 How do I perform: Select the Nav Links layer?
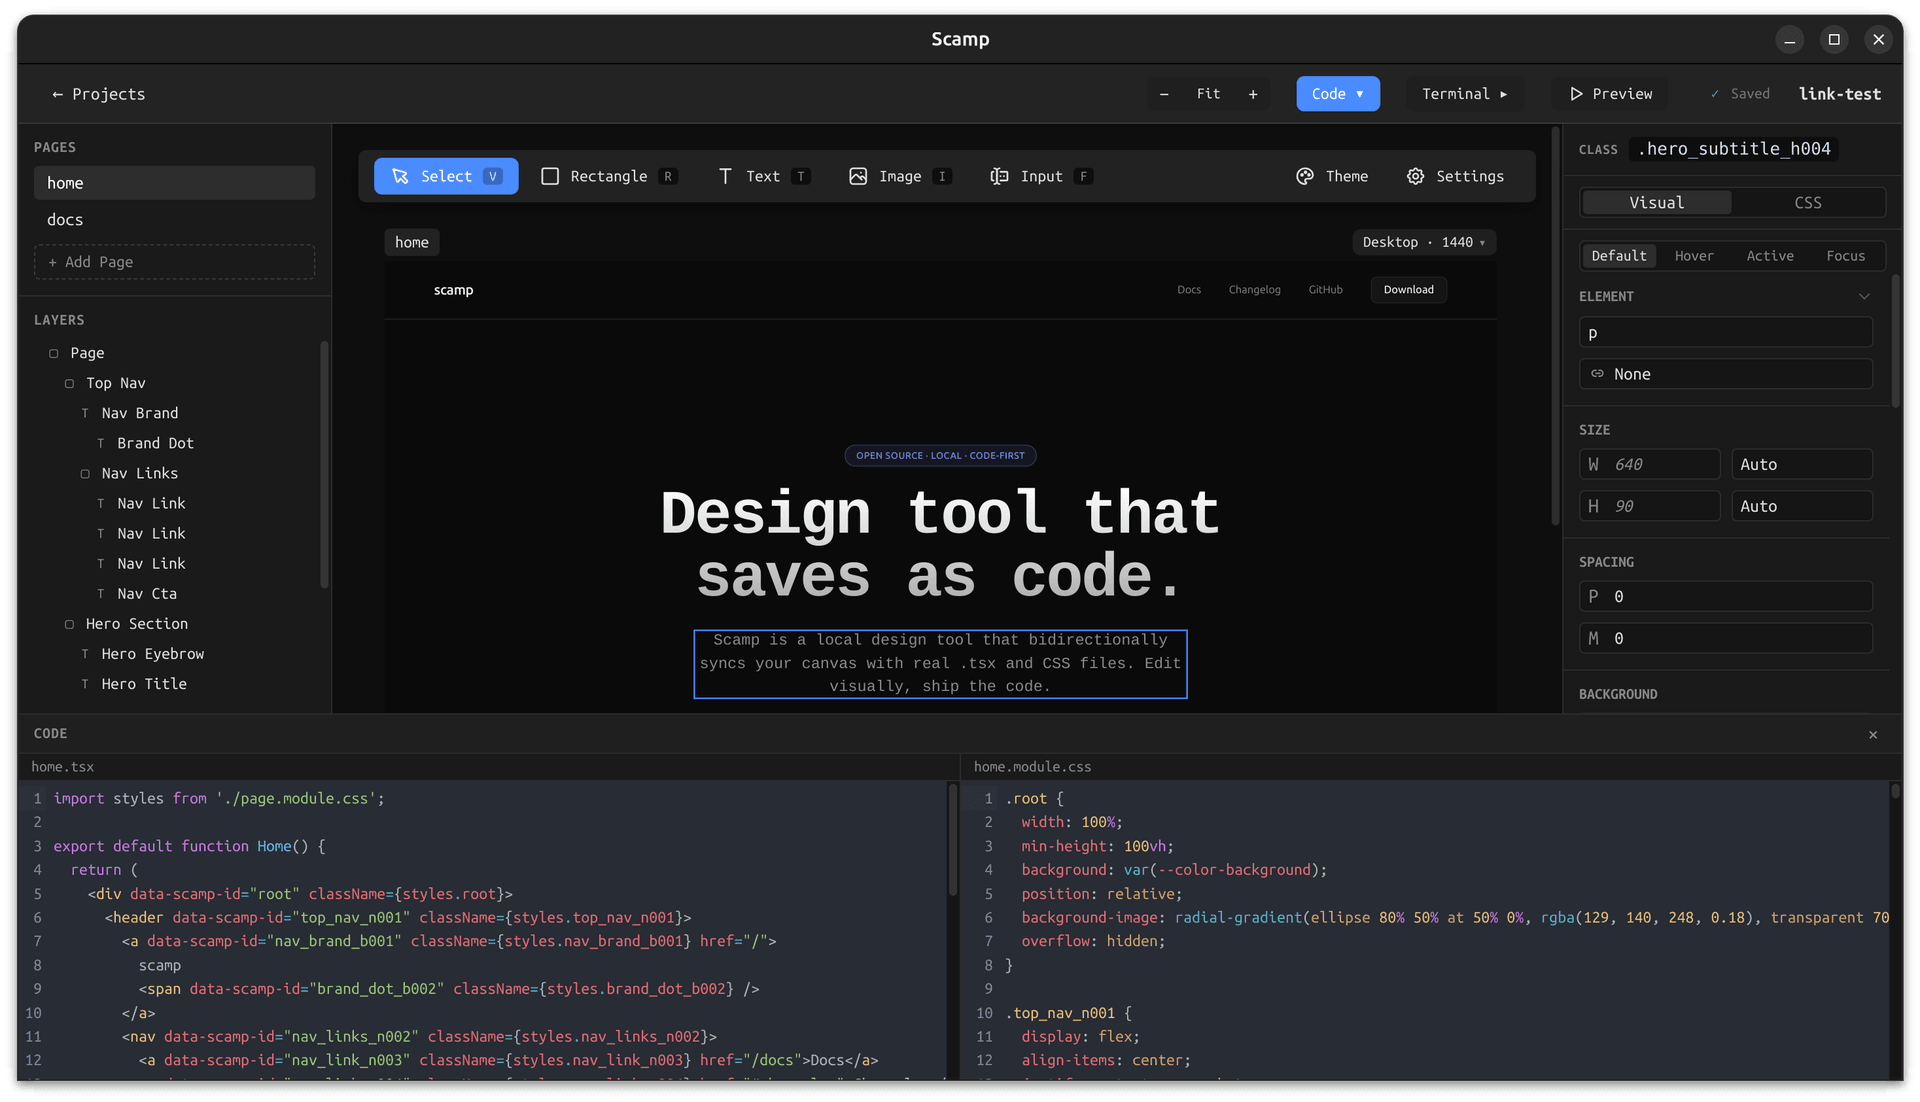tap(140, 473)
